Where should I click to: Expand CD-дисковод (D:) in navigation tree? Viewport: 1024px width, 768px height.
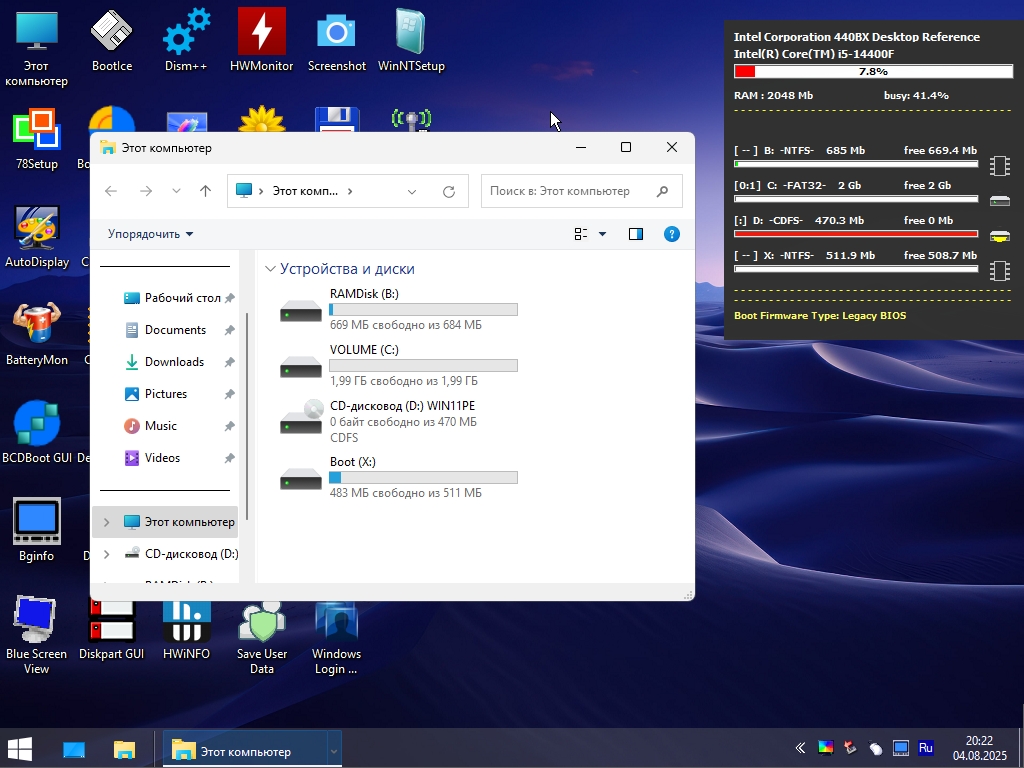[x=106, y=554]
